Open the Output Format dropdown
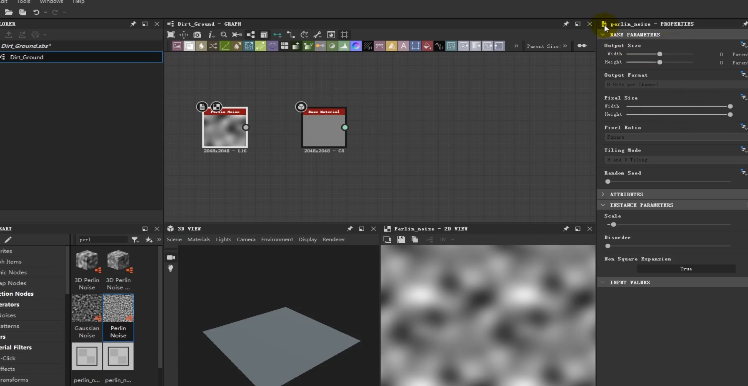 (x=676, y=84)
